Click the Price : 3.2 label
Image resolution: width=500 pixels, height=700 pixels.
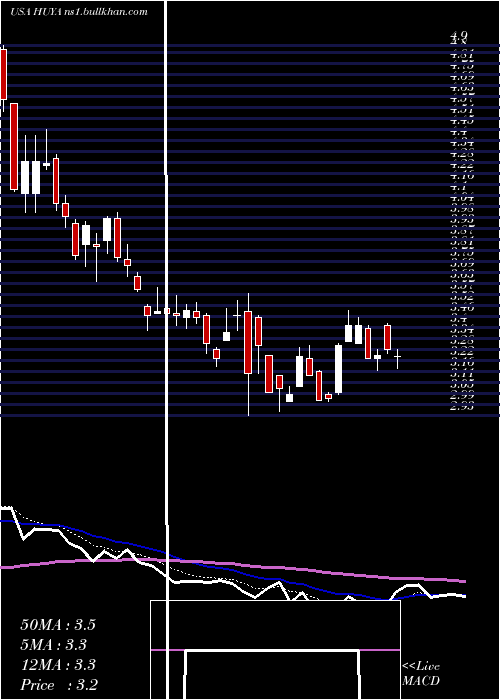(x=59, y=685)
